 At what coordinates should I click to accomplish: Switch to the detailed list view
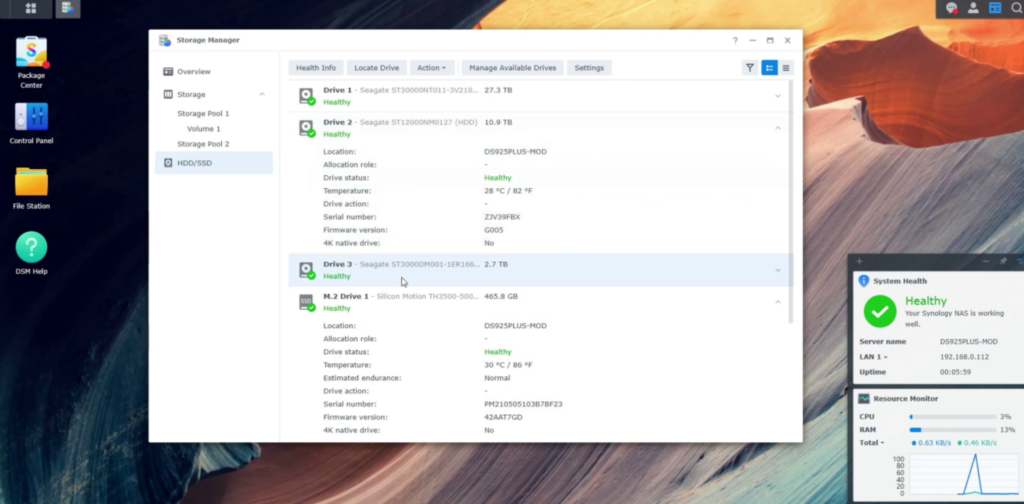coord(769,68)
